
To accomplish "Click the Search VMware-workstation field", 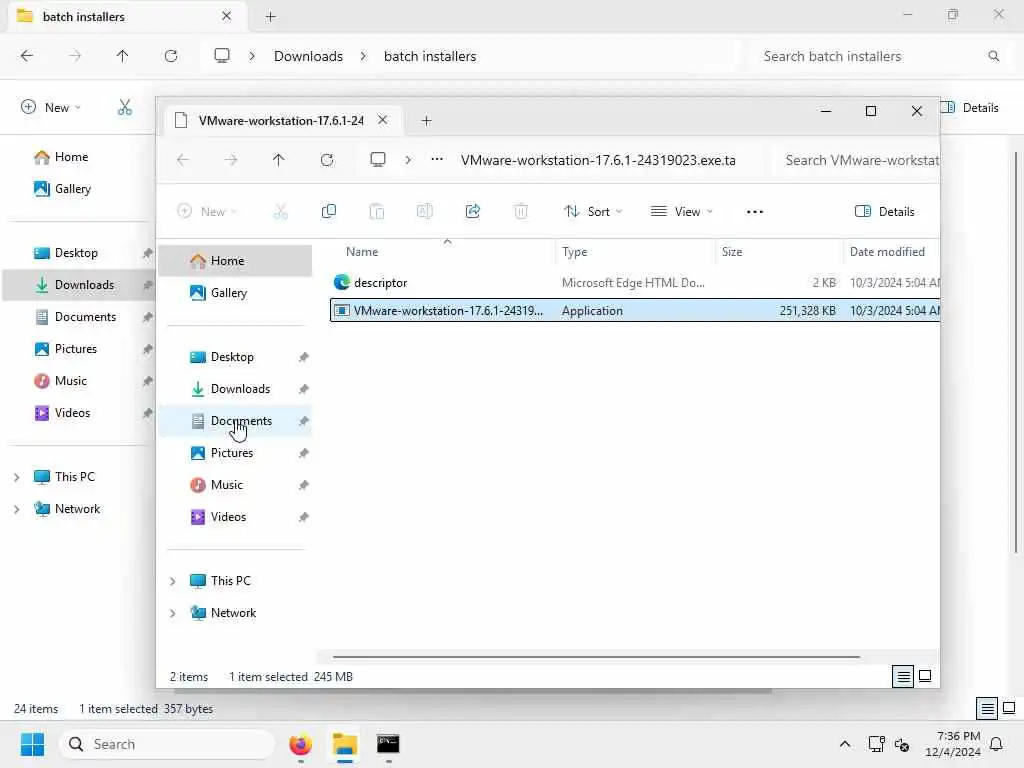I will coord(855,160).
